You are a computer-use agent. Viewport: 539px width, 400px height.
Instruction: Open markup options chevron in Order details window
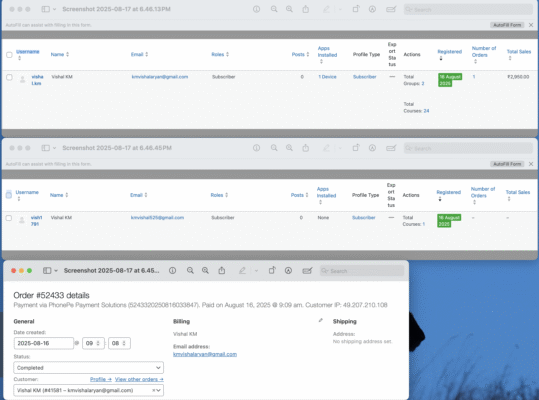(256, 271)
